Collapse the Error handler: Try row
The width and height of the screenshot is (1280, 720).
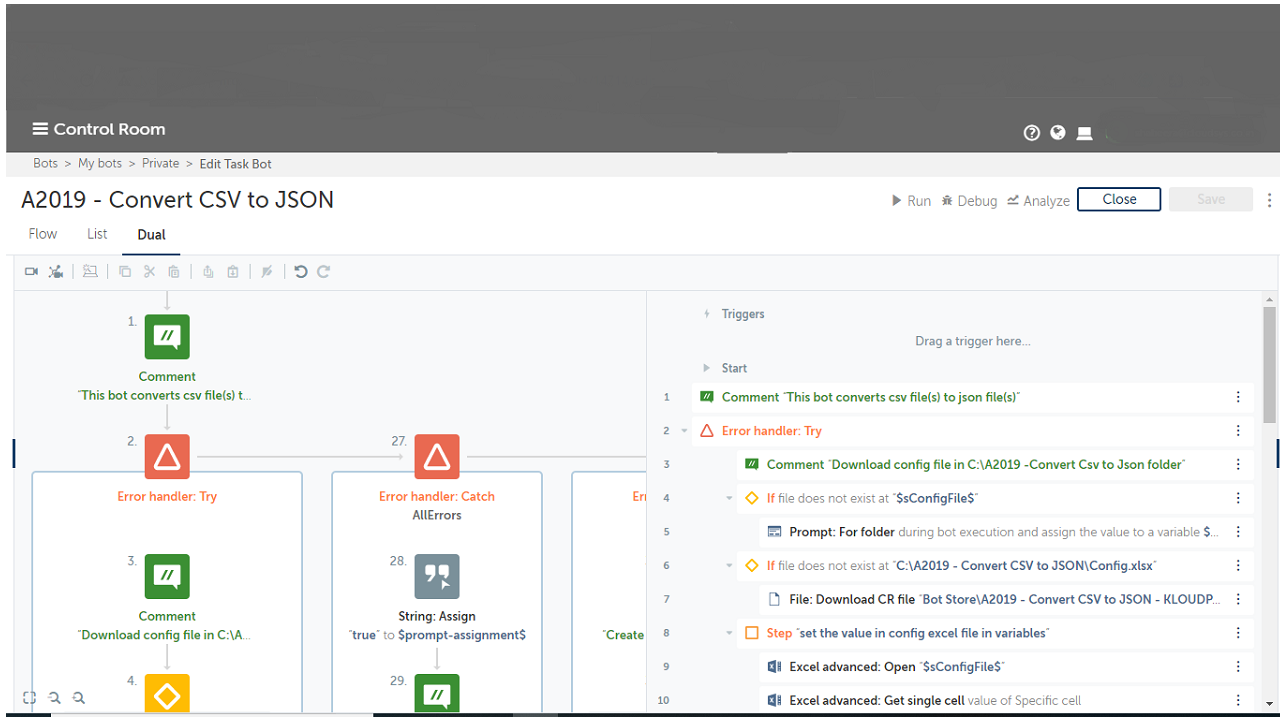point(685,431)
